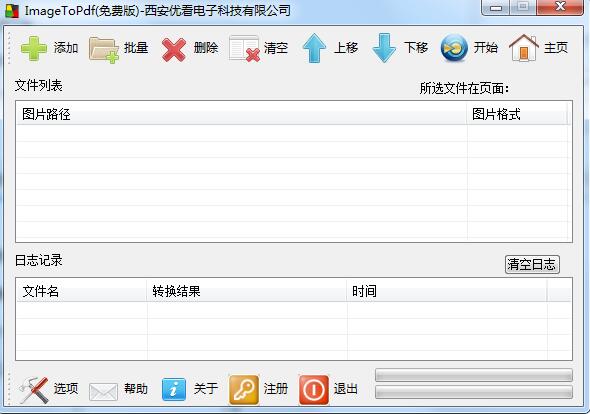Minimize the ImageToPdf window

tap(496, 8)
